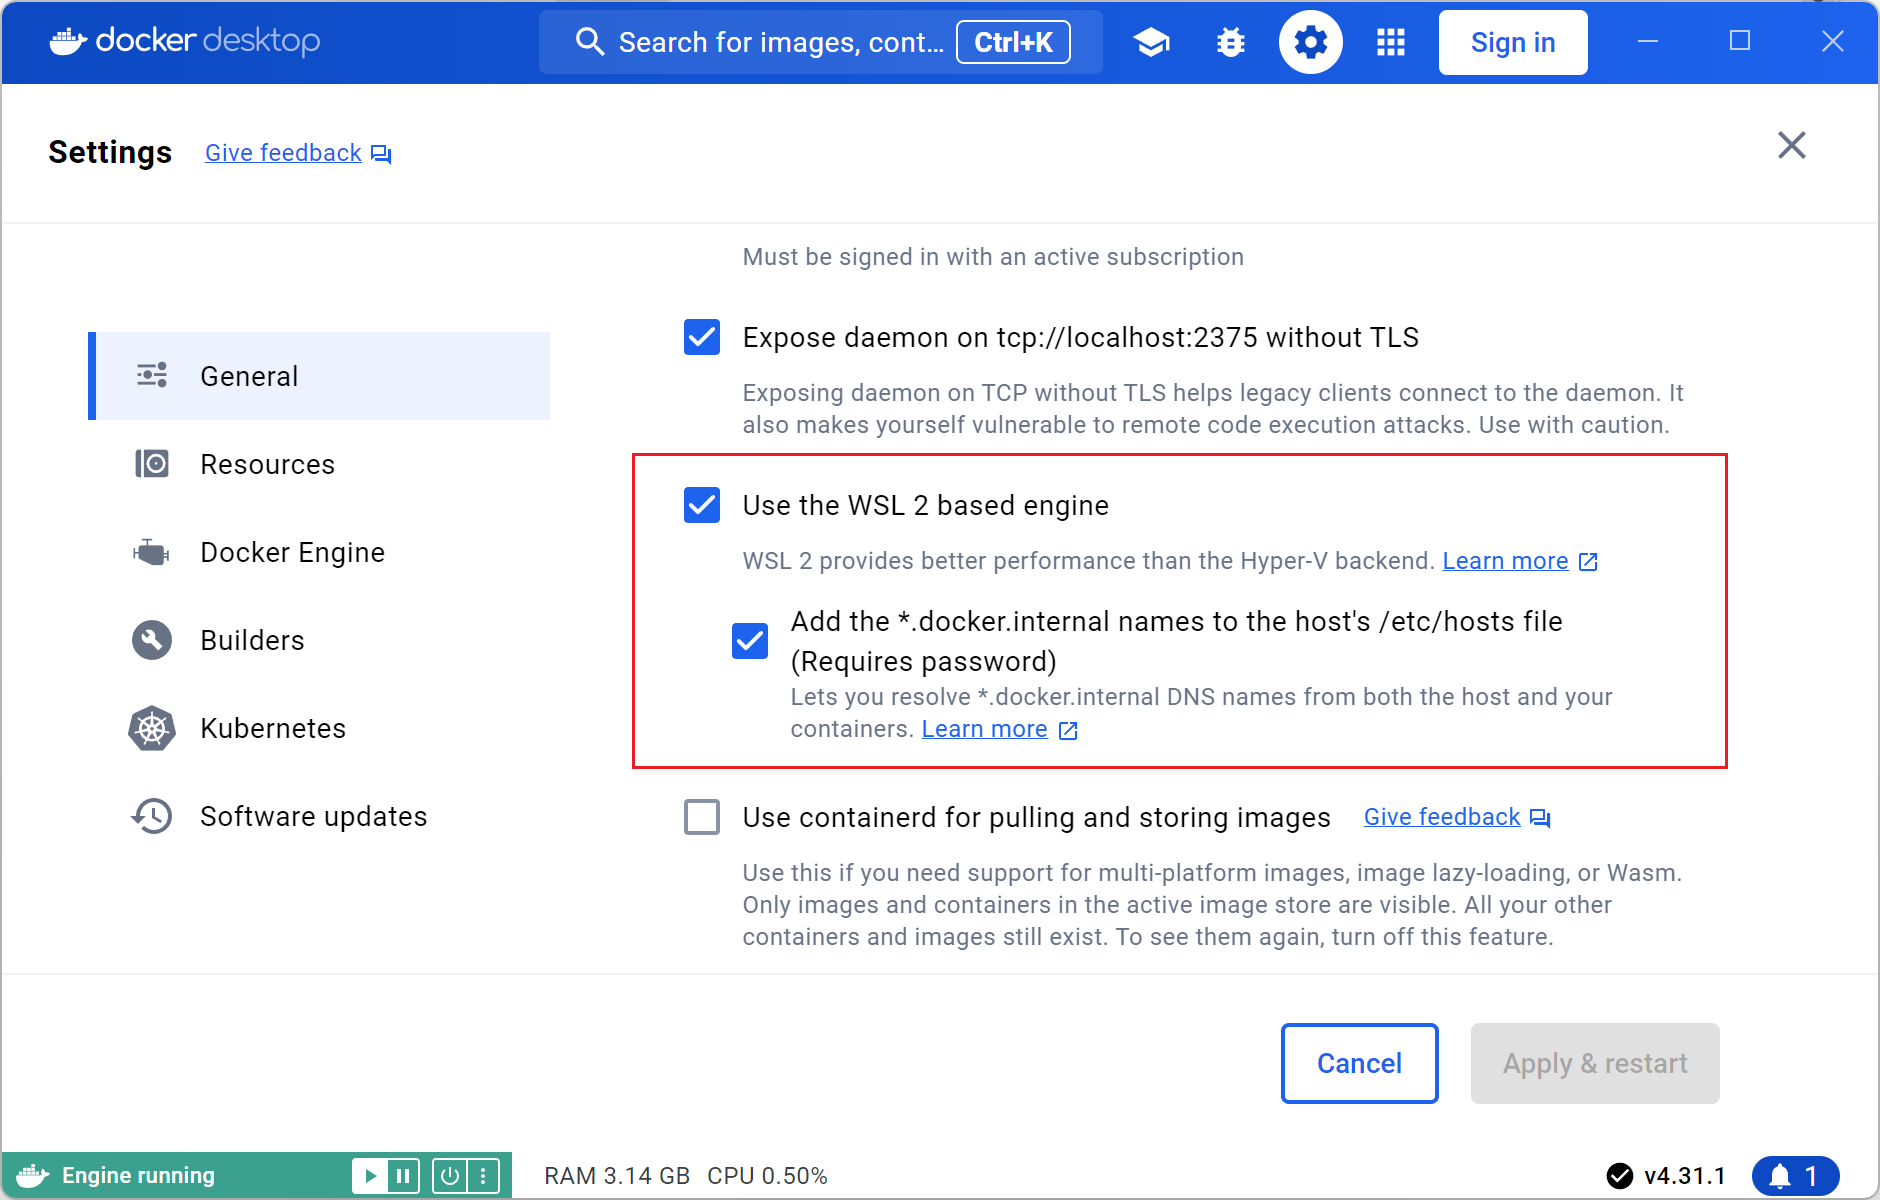The width and height of the screenshot is (1880, 1200).
Task: Click the General sliders icon in sidebar
Action: [x=152, y=375]
